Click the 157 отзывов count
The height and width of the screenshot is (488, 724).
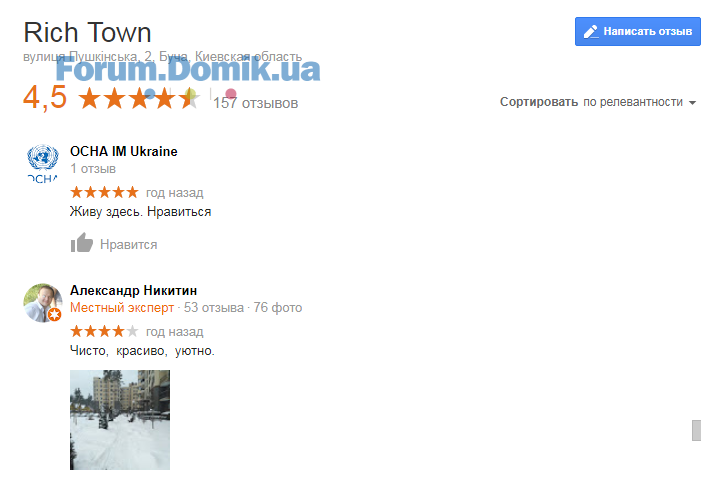point(255,103)
